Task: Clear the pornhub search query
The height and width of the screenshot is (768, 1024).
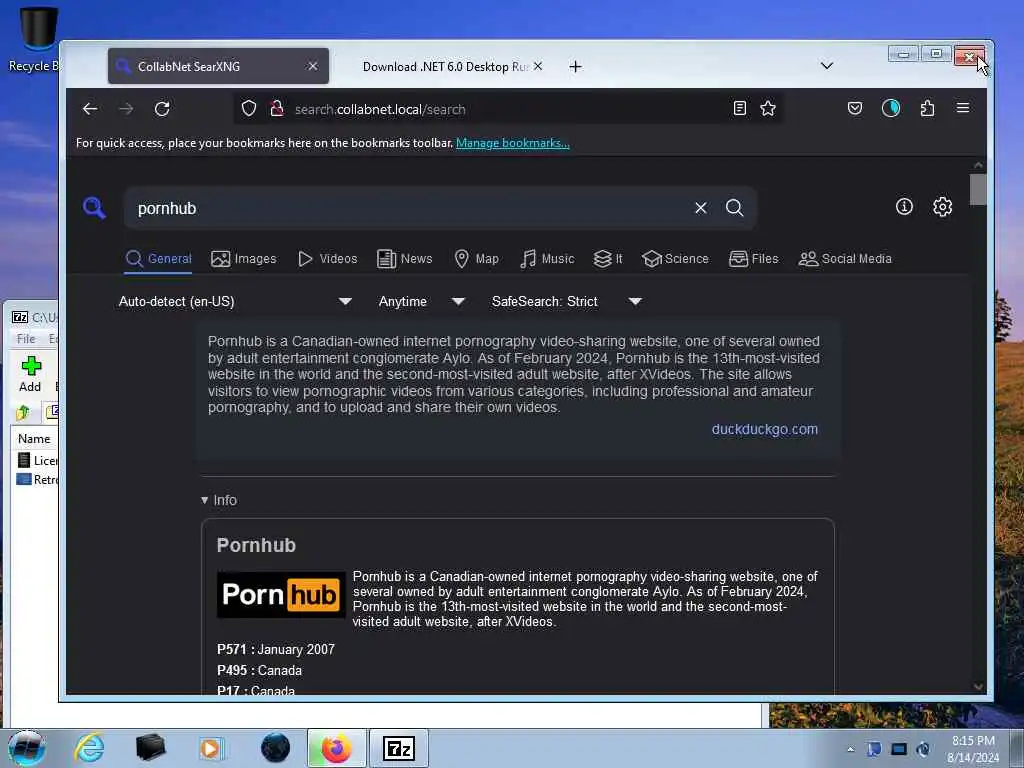Action: coord(701,208)
